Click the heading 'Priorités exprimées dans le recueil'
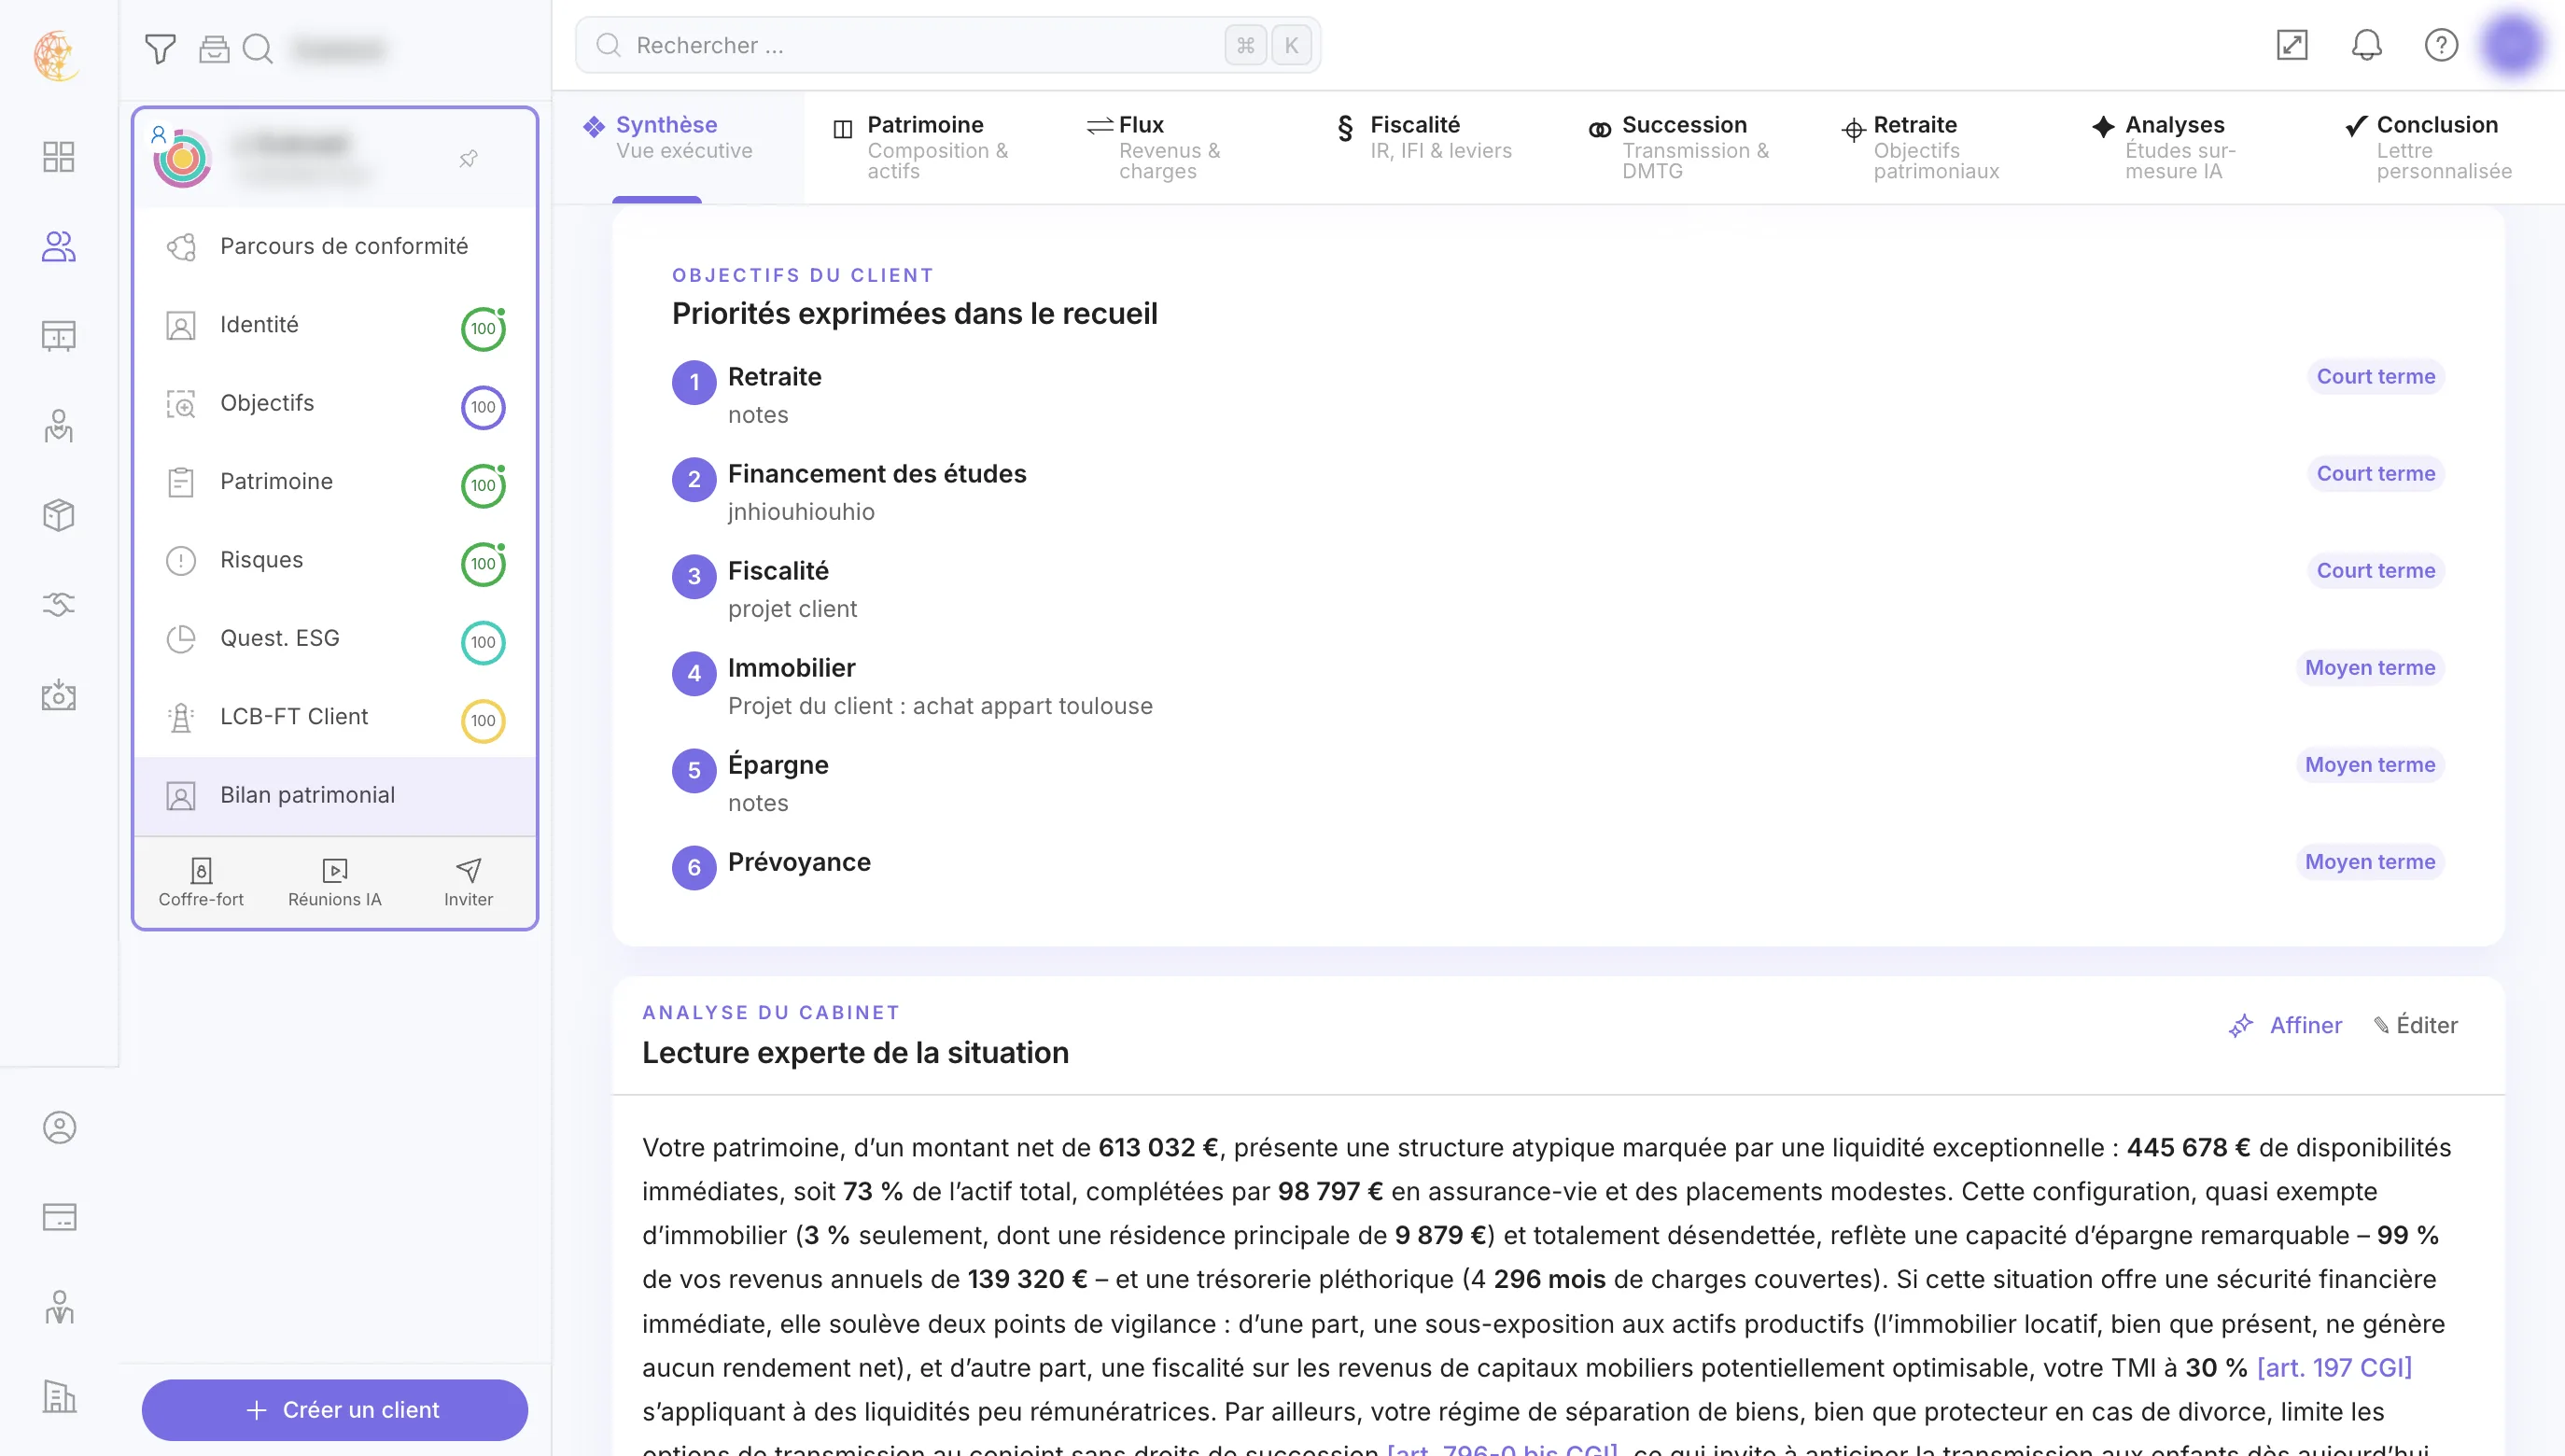 tap(914, 314)
